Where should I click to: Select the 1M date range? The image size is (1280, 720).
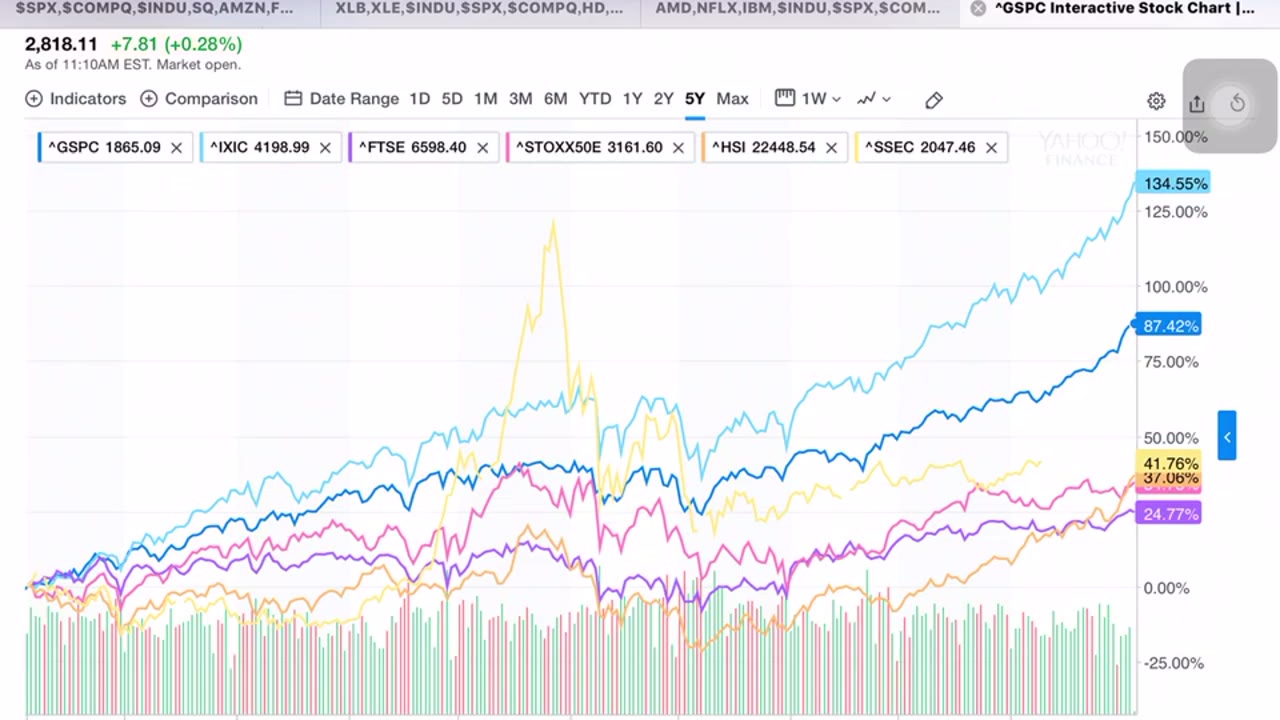click(485, 99)
